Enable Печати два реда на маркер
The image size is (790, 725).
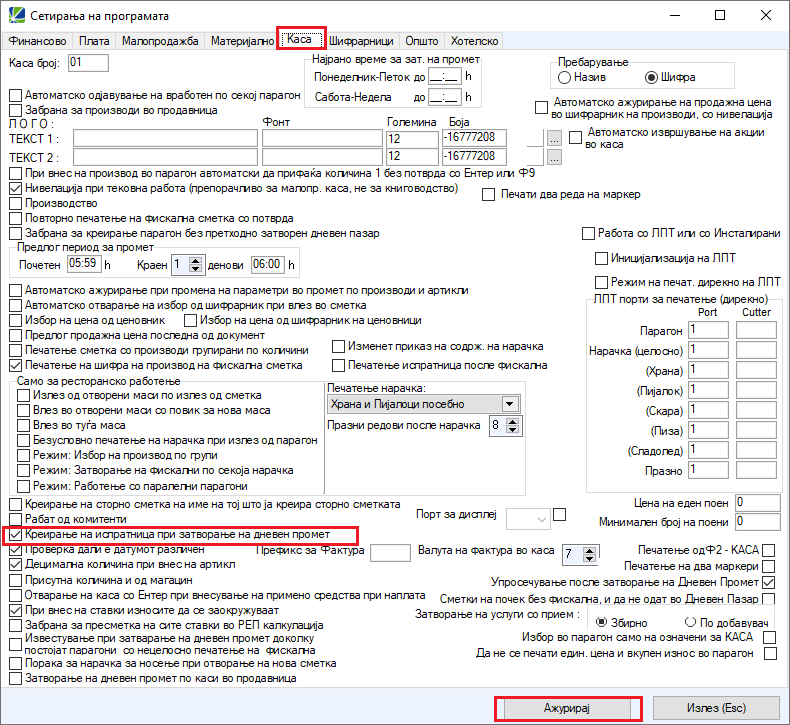[488, 194]
